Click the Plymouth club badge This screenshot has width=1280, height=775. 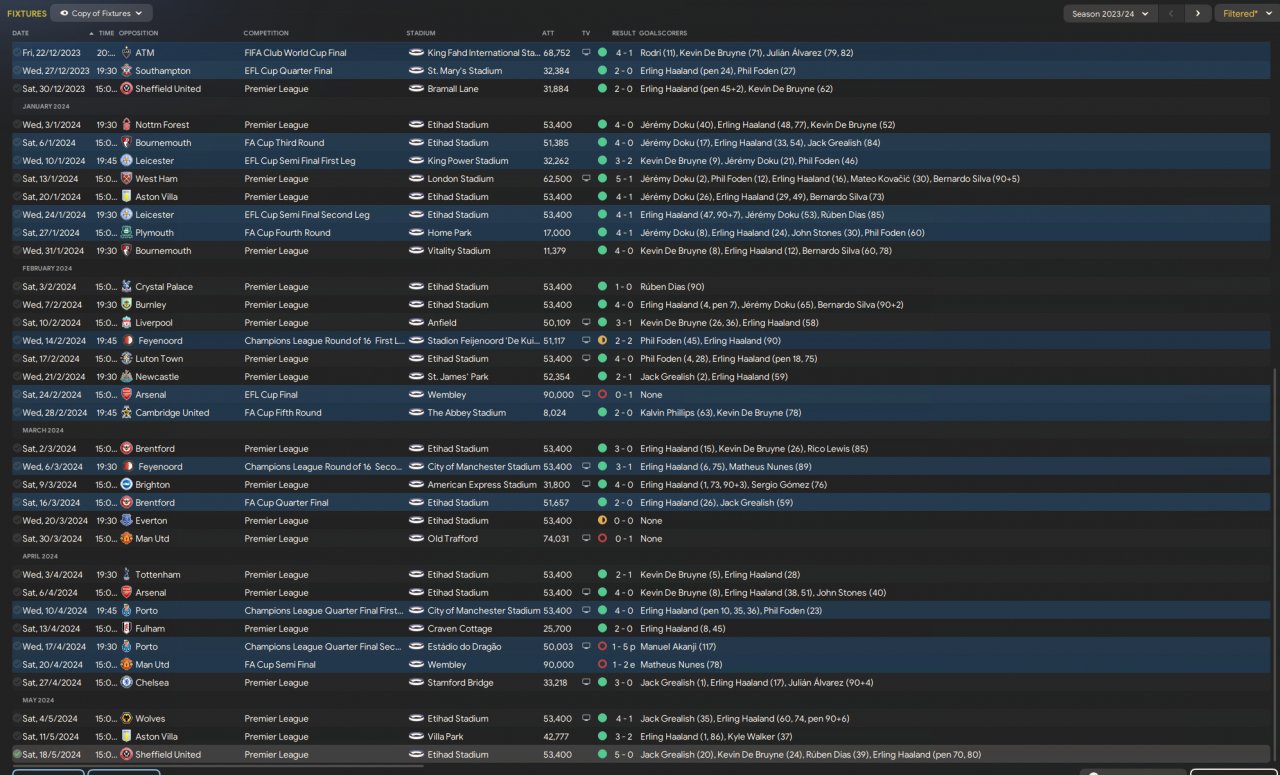click(126, 233)
